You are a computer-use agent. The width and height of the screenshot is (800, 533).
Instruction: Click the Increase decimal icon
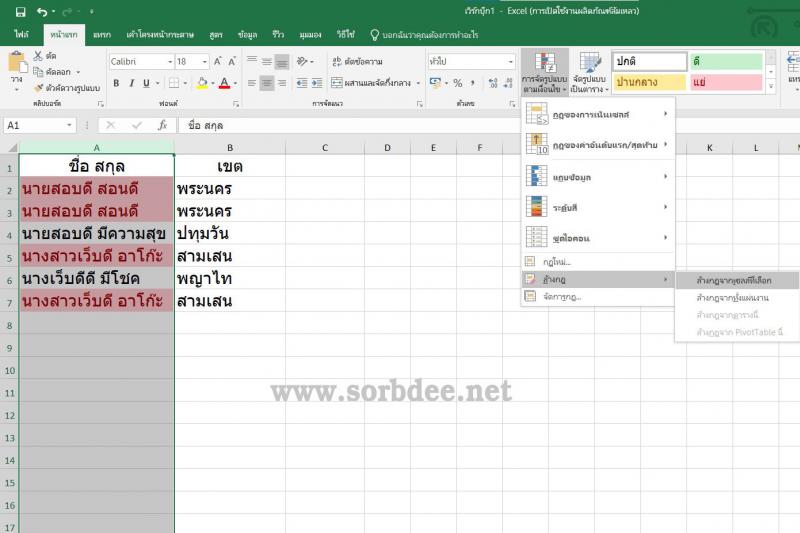[x=493, y=83]
